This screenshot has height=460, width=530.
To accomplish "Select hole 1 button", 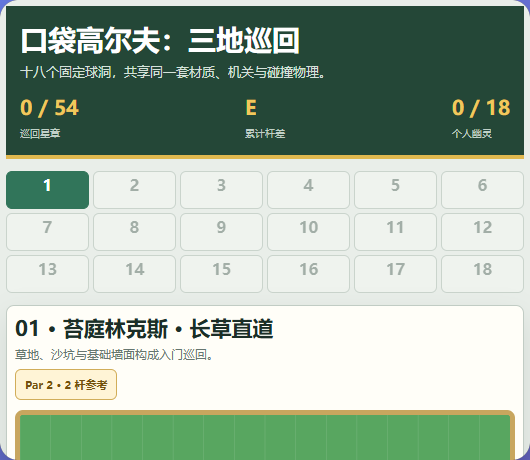I will tap(47, 190).
